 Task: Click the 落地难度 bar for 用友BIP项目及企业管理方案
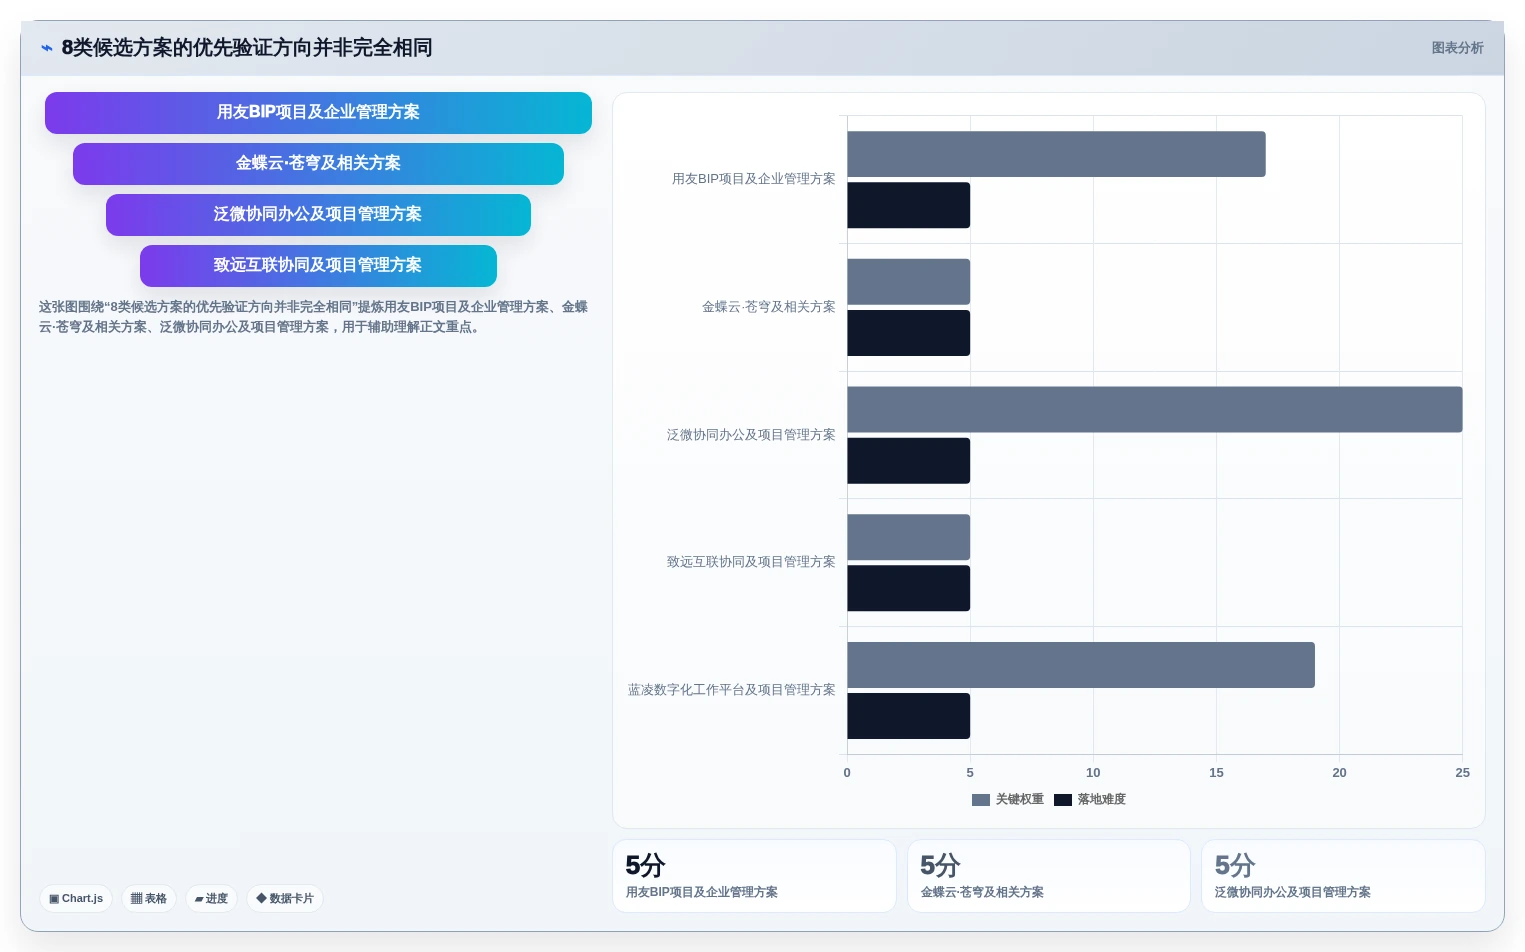pyautogui.click(x=908, y=205)
